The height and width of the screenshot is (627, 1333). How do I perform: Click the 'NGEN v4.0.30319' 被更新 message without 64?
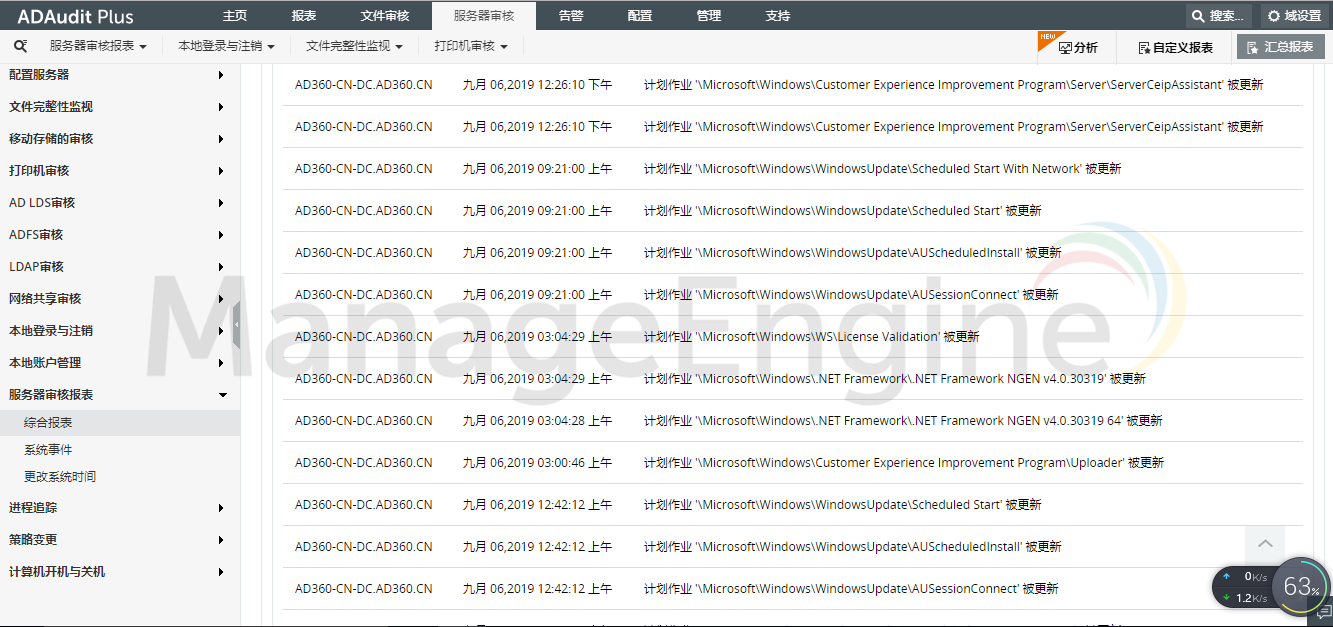point(894,379)
